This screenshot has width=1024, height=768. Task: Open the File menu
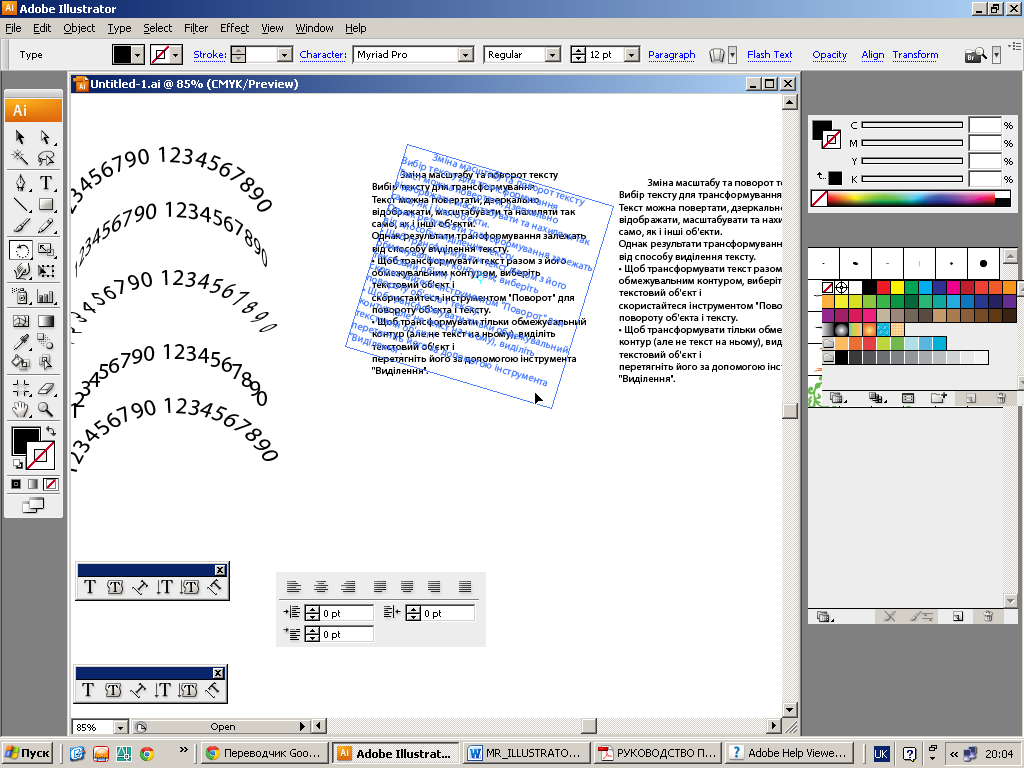pyautogui.click(x=13, y=28)
